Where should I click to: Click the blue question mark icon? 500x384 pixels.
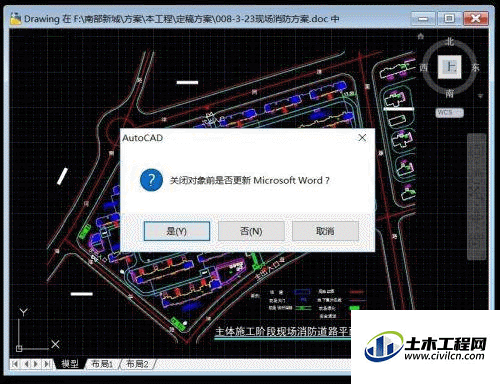click(151, 180)
